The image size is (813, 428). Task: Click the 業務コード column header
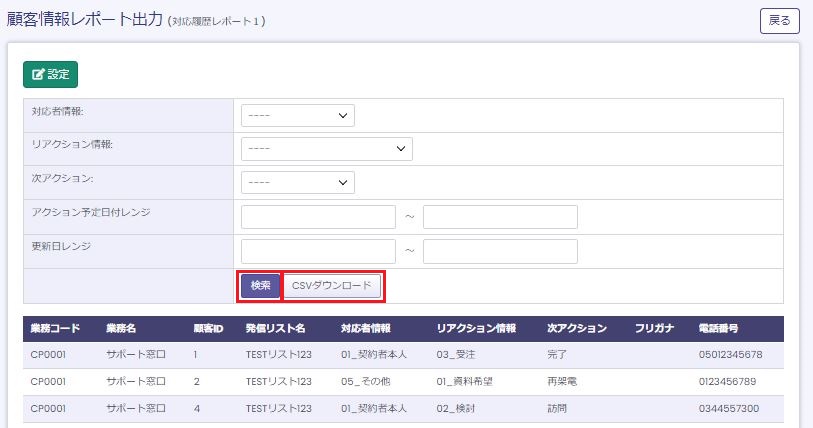click(55, 328)
